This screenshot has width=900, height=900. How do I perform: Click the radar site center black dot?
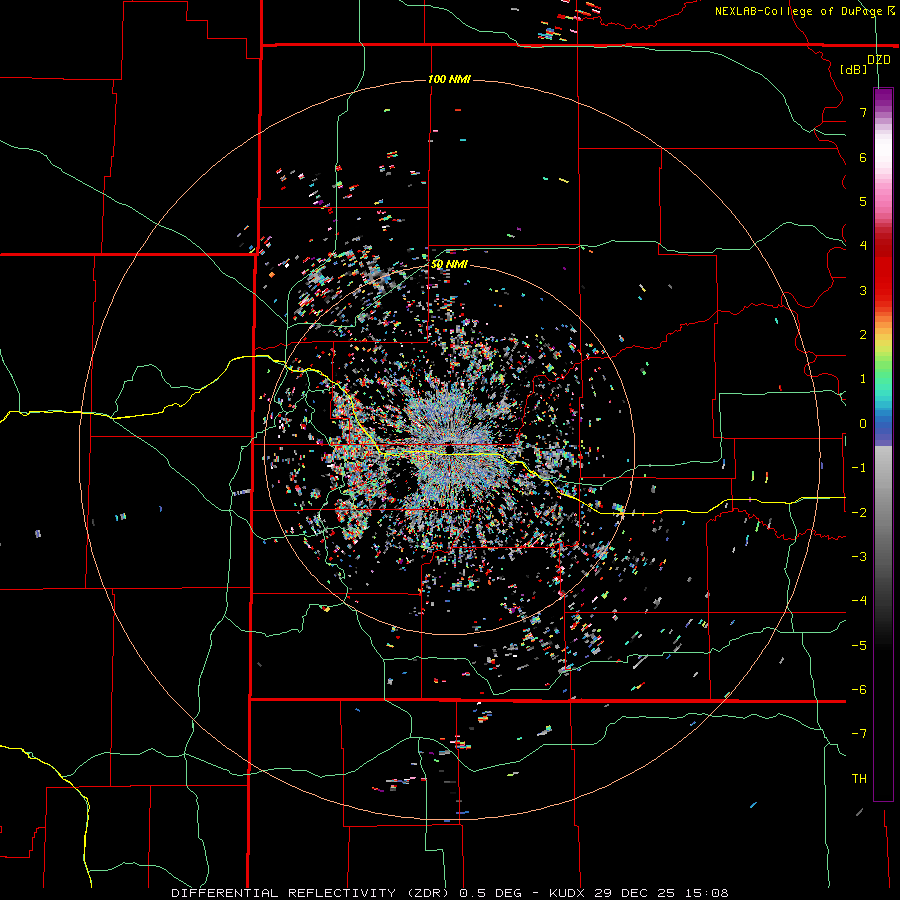pyautogui.click(x=449, y=449)
